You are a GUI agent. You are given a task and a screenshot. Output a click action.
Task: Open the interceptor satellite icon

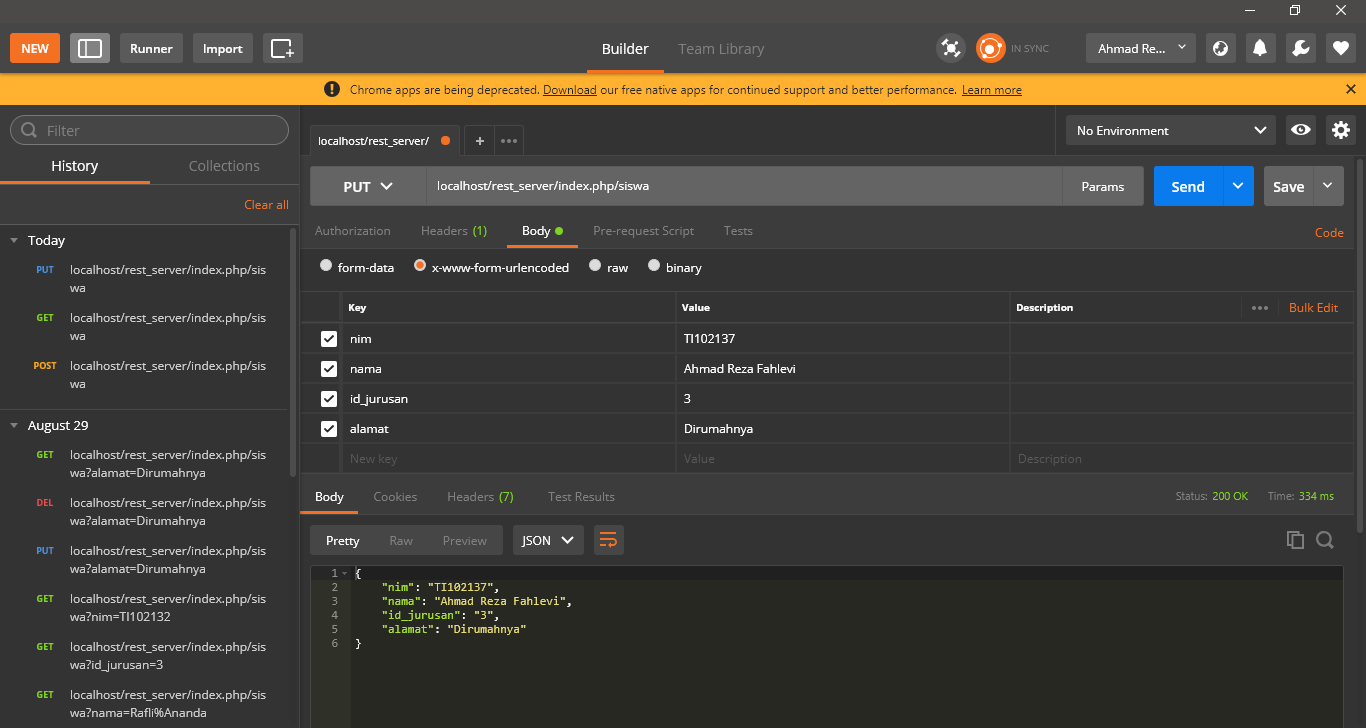(x=950, y=48)
